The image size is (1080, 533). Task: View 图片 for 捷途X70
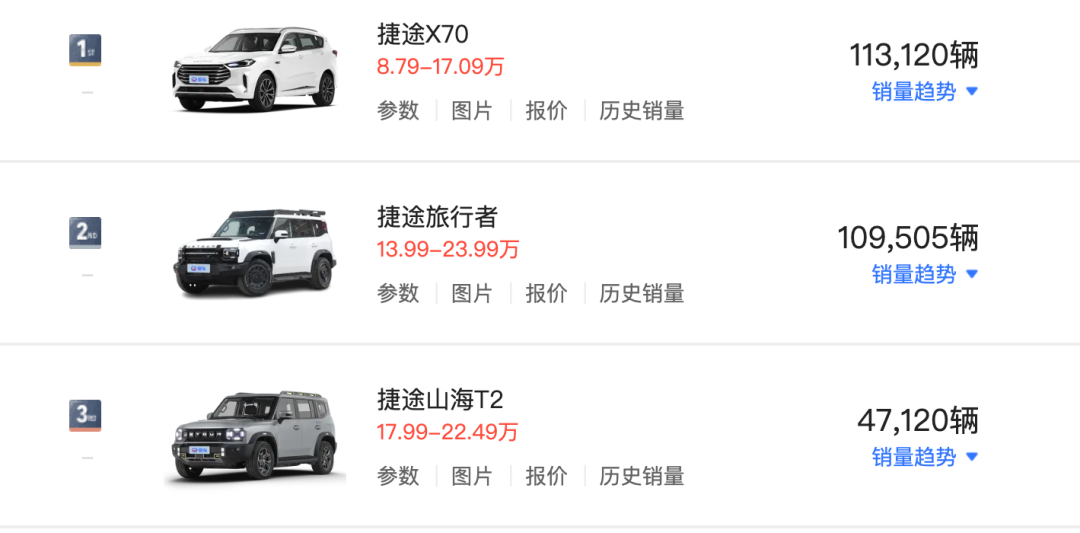coord(472,110)
